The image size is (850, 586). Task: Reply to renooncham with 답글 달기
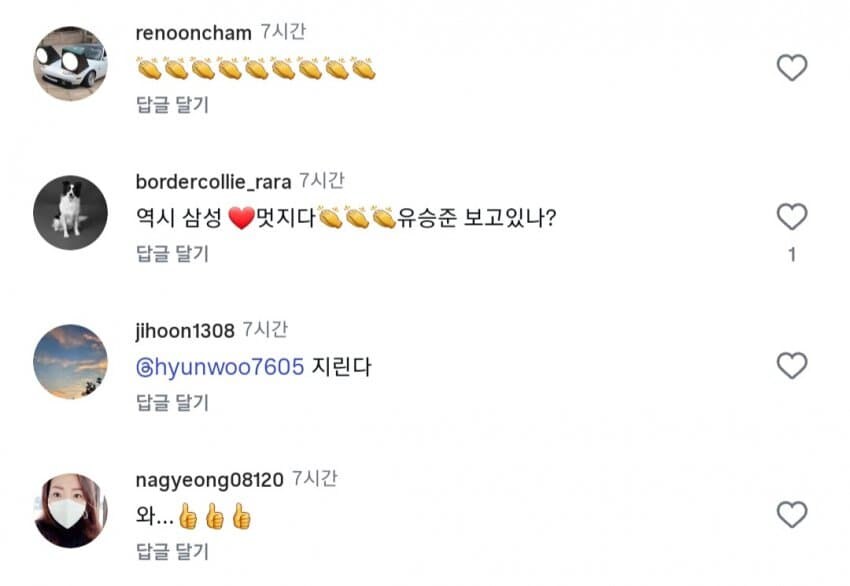click(x=172, y=104)
